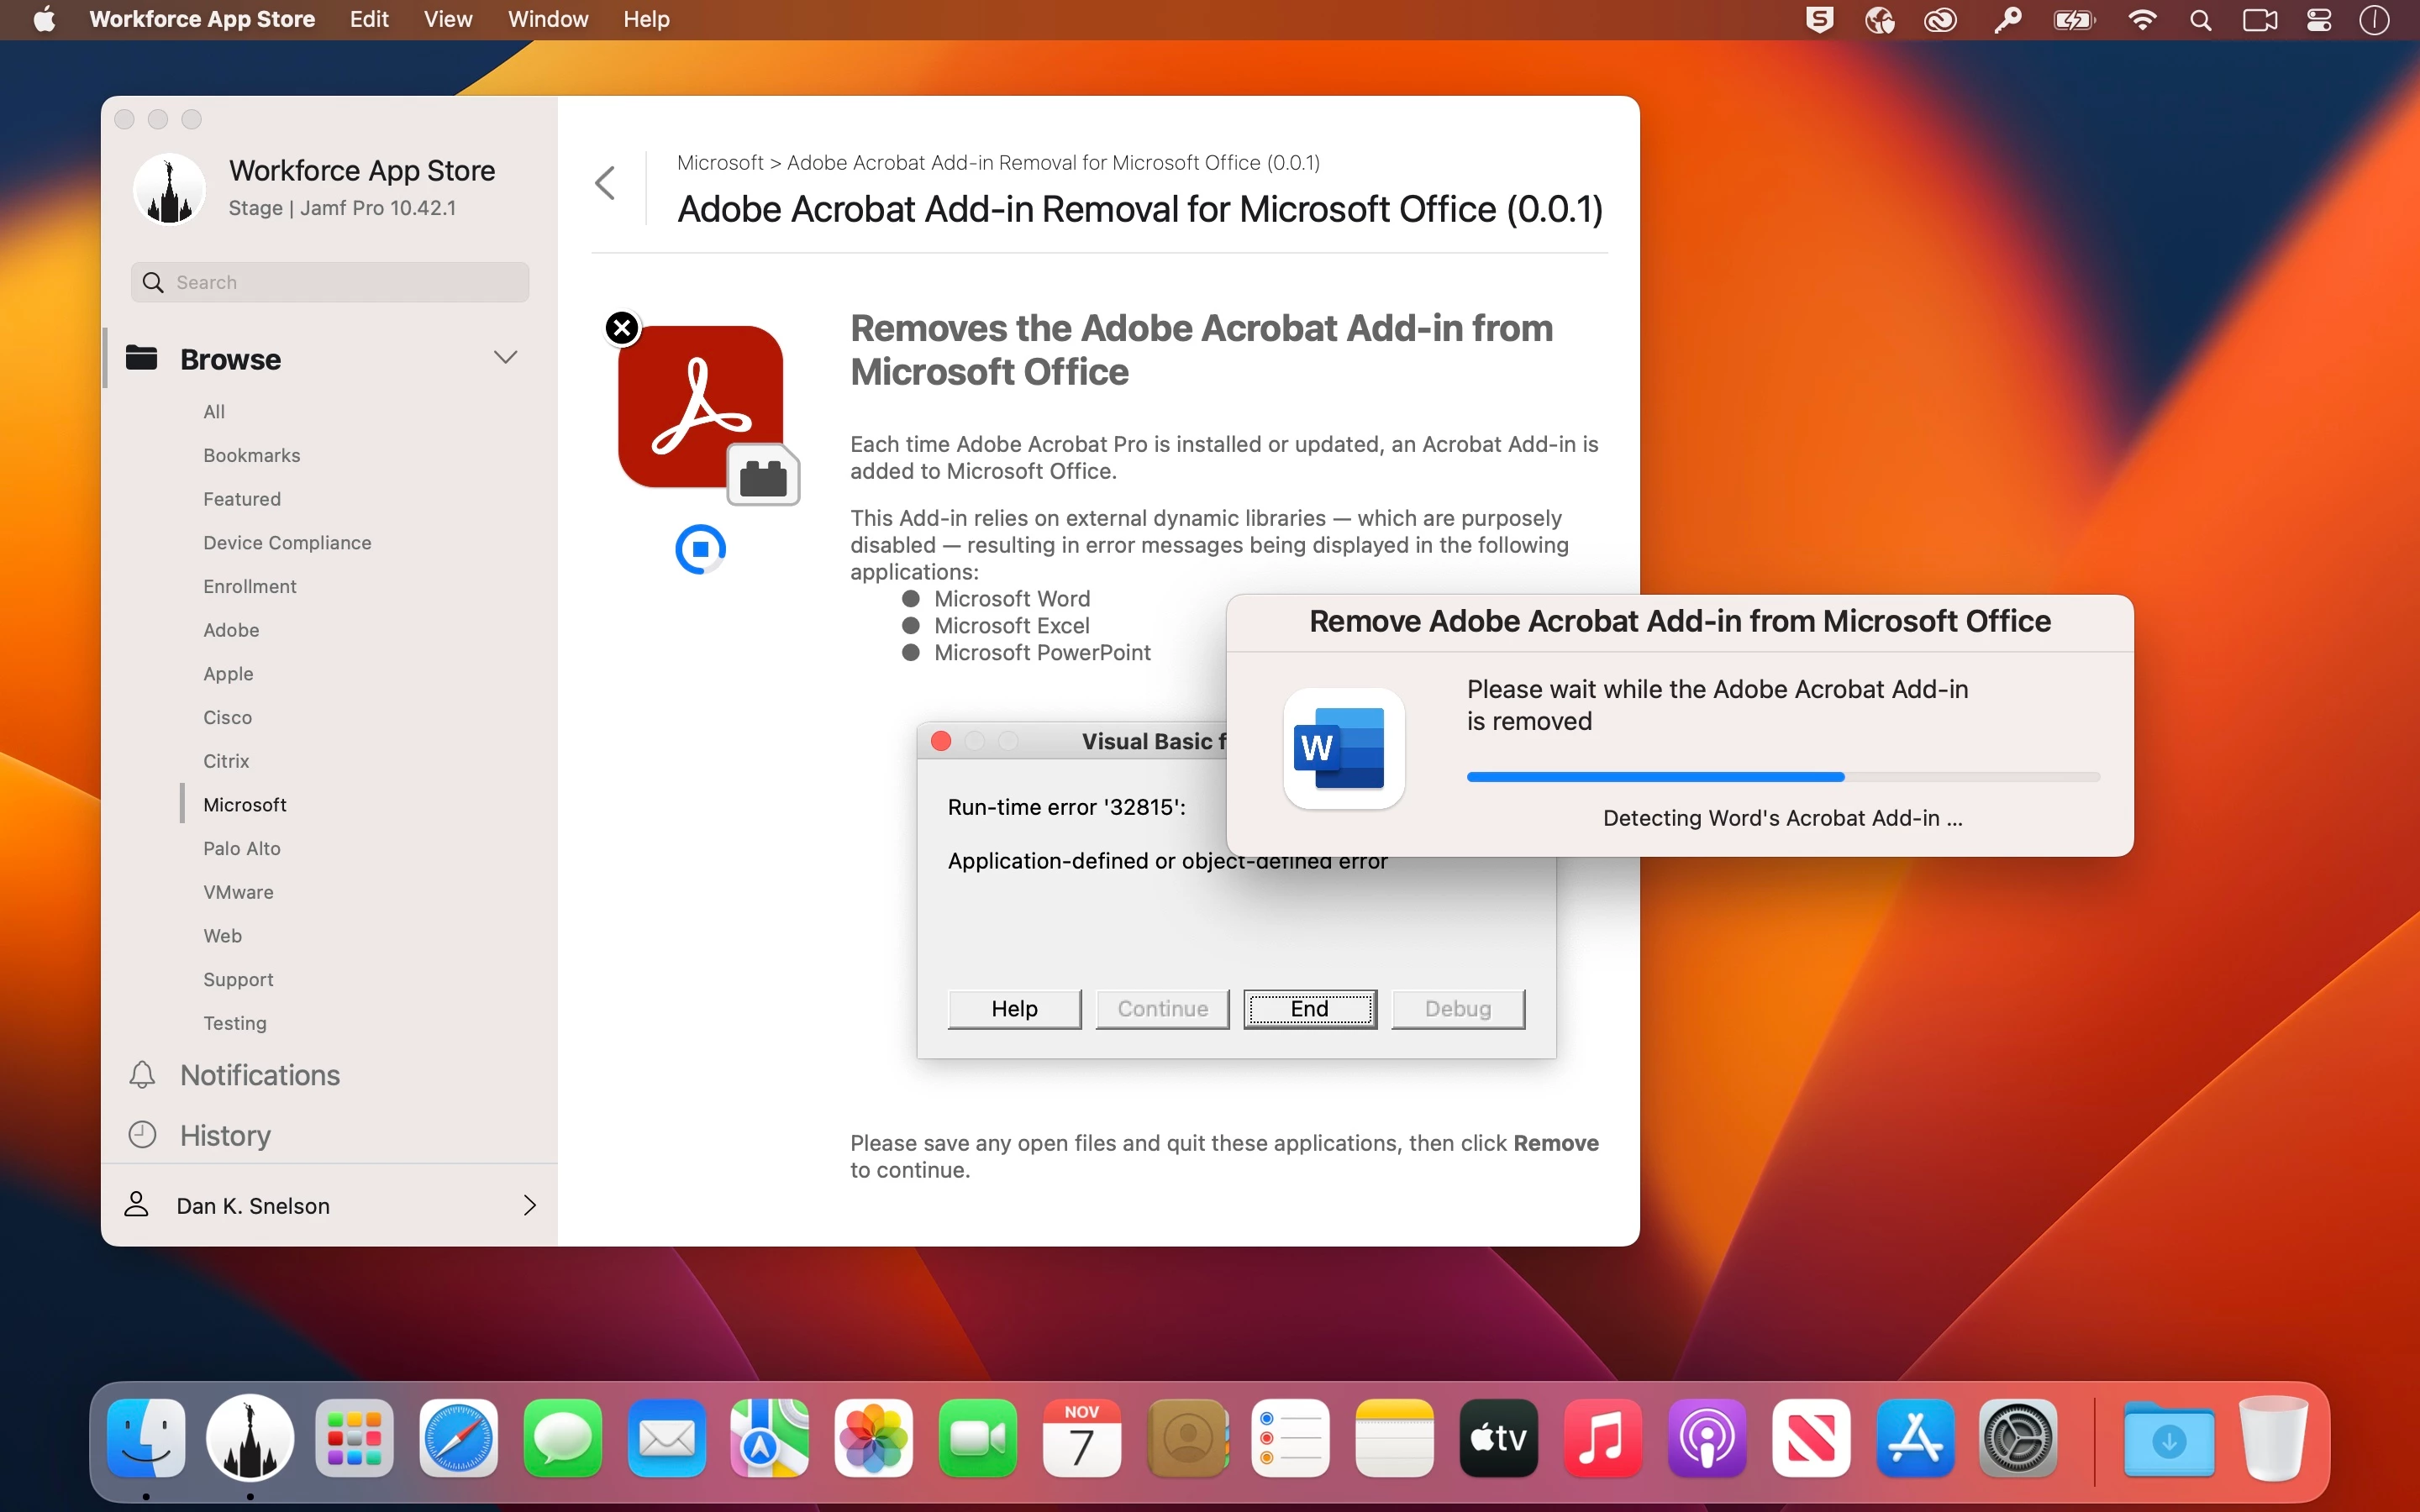Open App Store from the Dock
Screen dimensions: 2420x1512
tap(1915, 1439)
